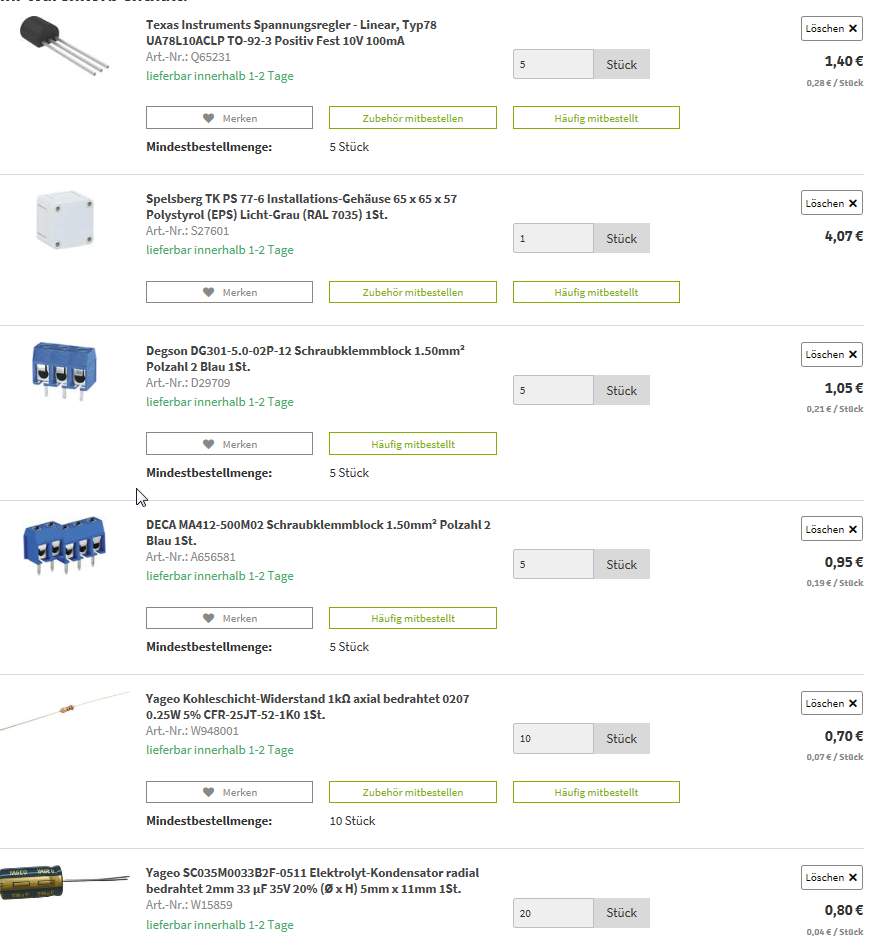Click 'Zubehör mitbestellen' for Texas Instruments regulator

(x=412, y=118)
